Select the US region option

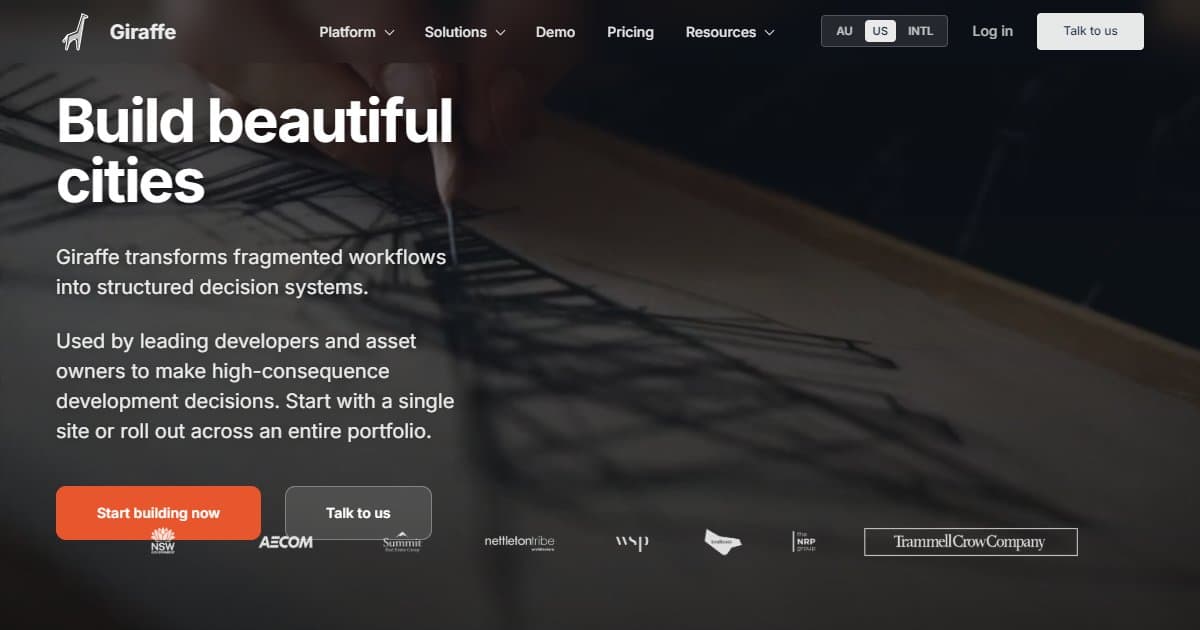[880, 31]
